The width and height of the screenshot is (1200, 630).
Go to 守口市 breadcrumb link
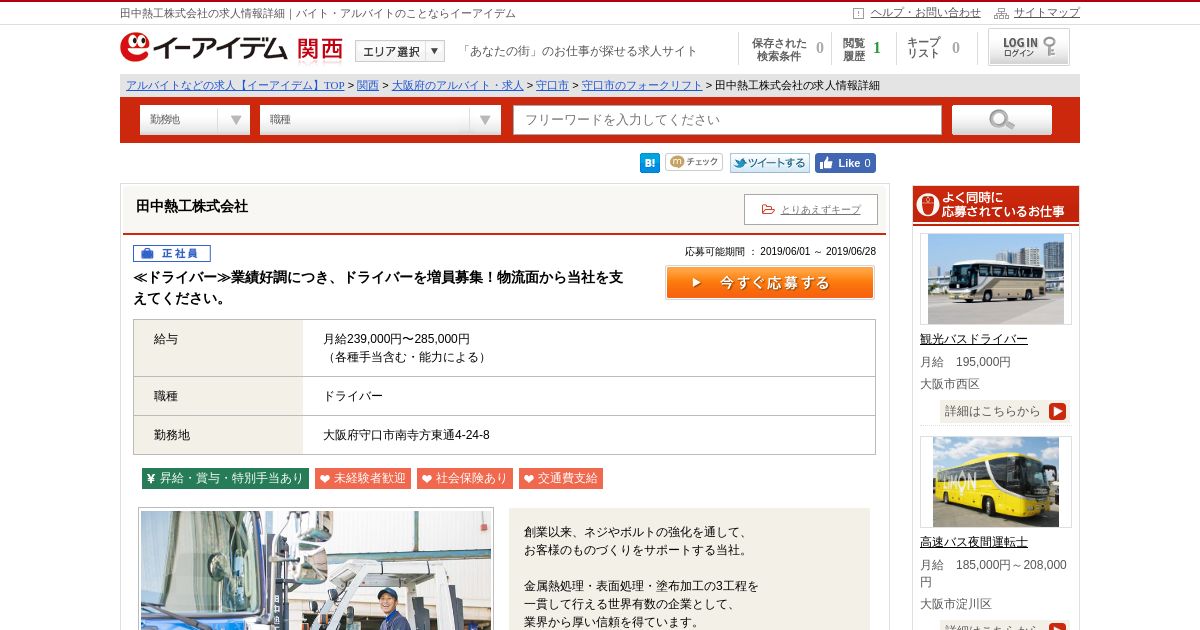pos(552,85)
